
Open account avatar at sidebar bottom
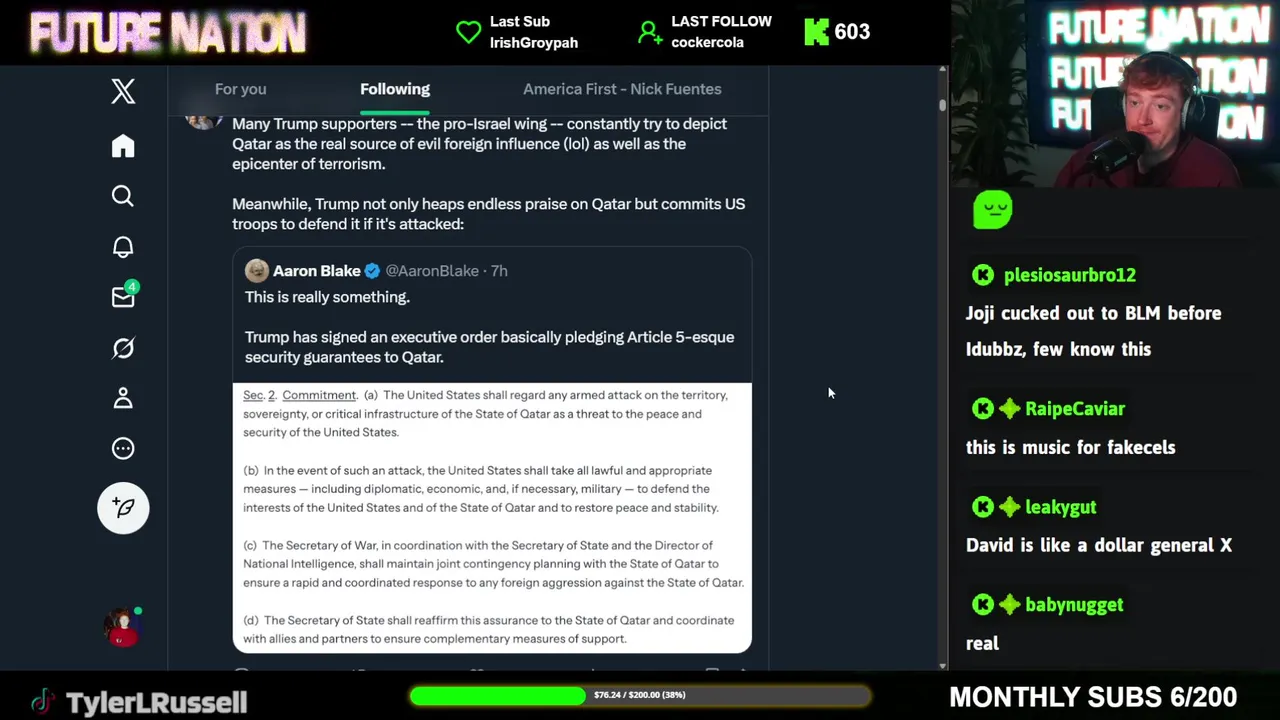click(123, 627)
